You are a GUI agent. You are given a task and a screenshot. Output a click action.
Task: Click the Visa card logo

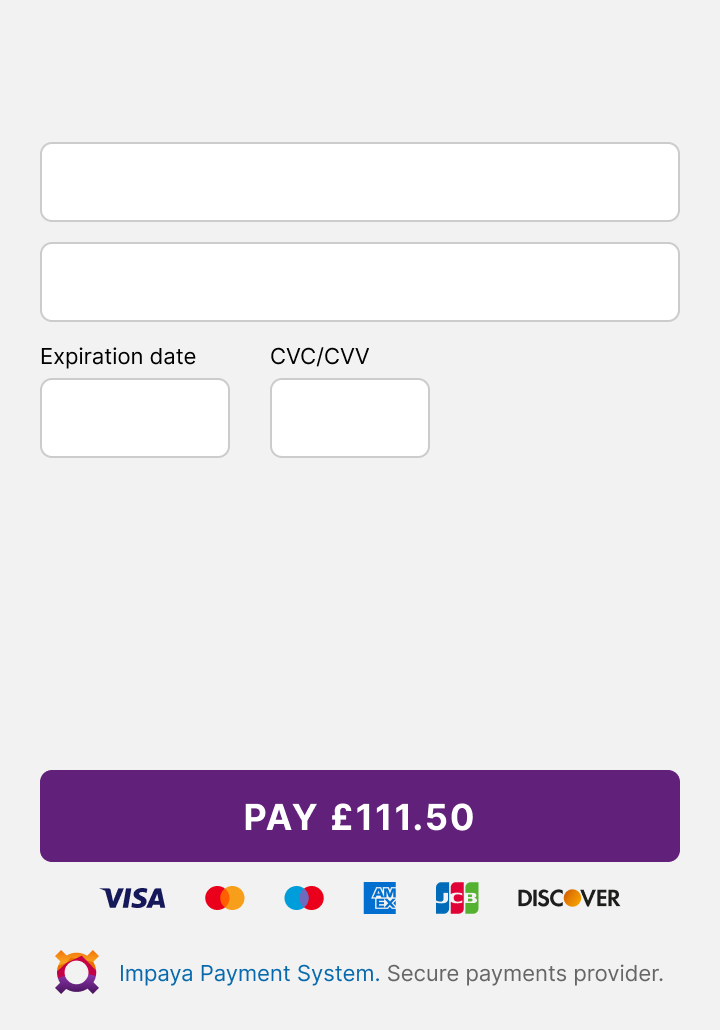point(133,898)
